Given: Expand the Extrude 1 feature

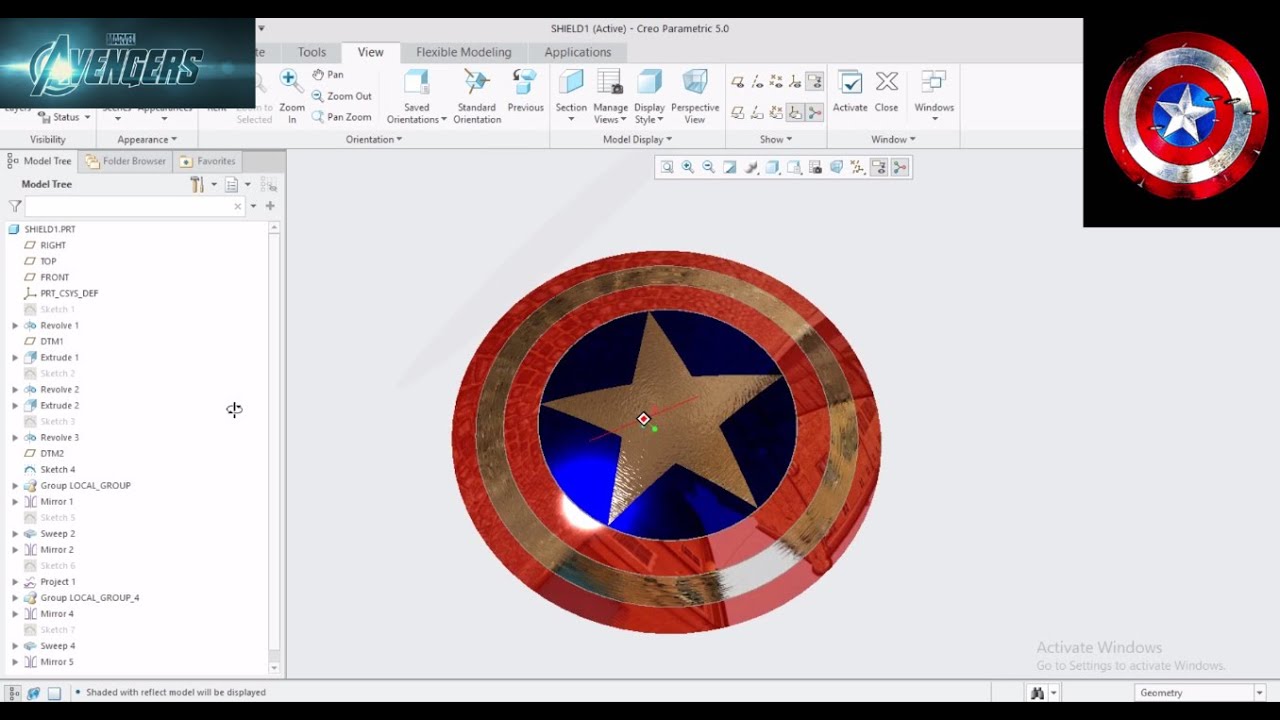Looking at the screenshot, I should tap(15, 358).
